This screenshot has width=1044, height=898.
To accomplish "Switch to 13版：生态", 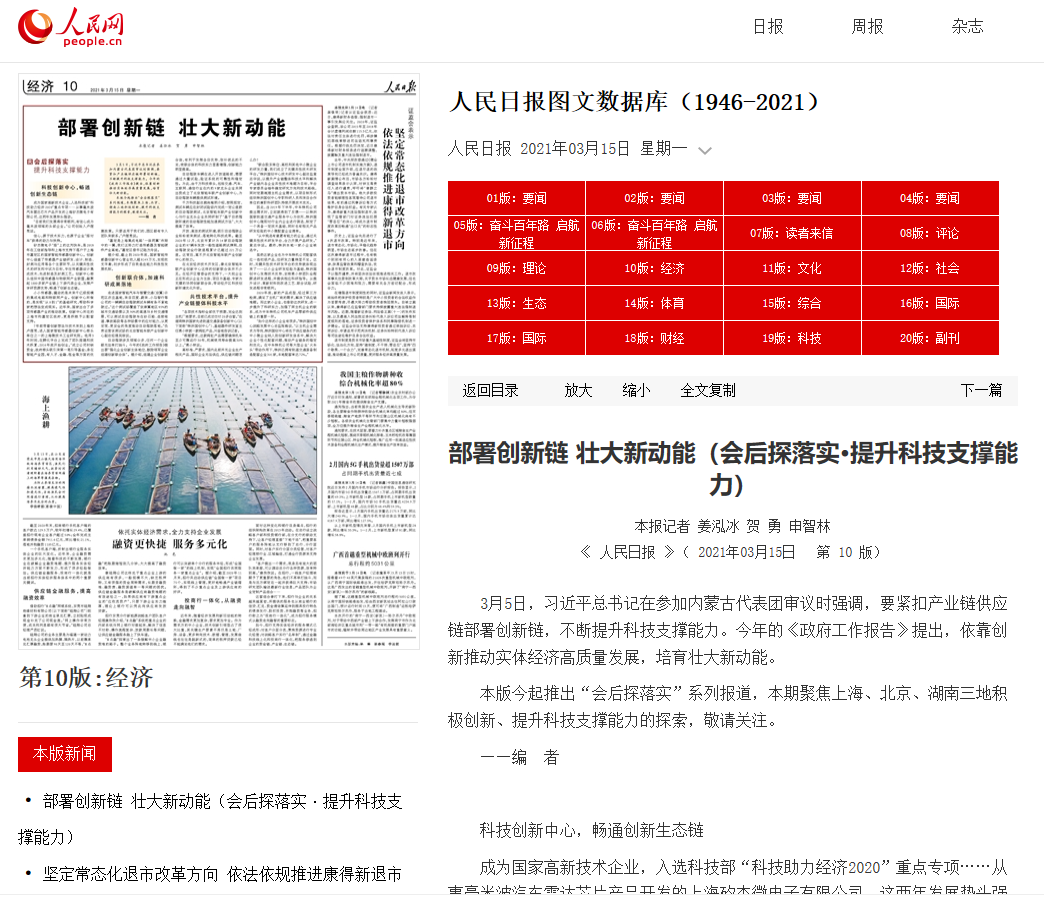I will pyautogui.click(x=516, y=304).
